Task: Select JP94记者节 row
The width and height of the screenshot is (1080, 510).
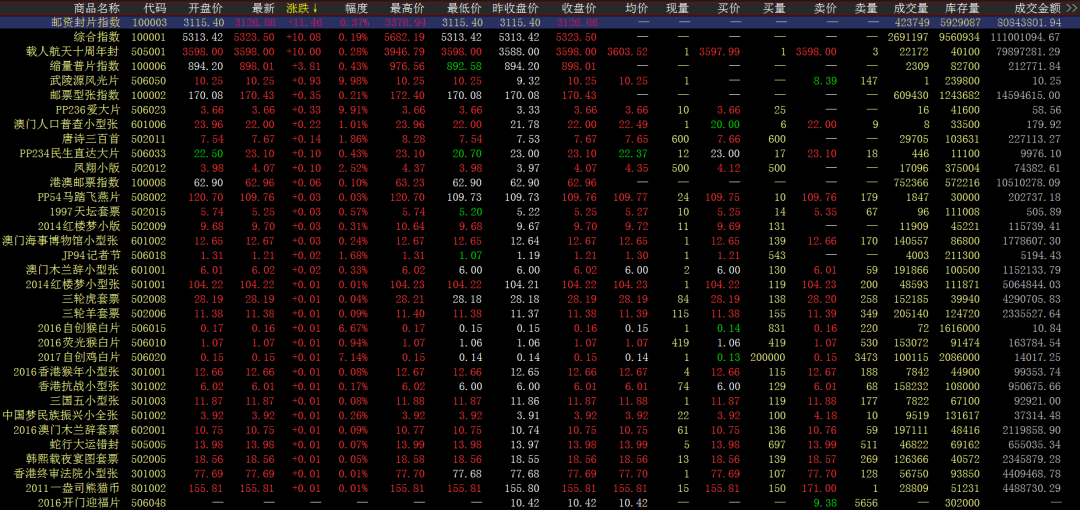Action: click(540, 255)
